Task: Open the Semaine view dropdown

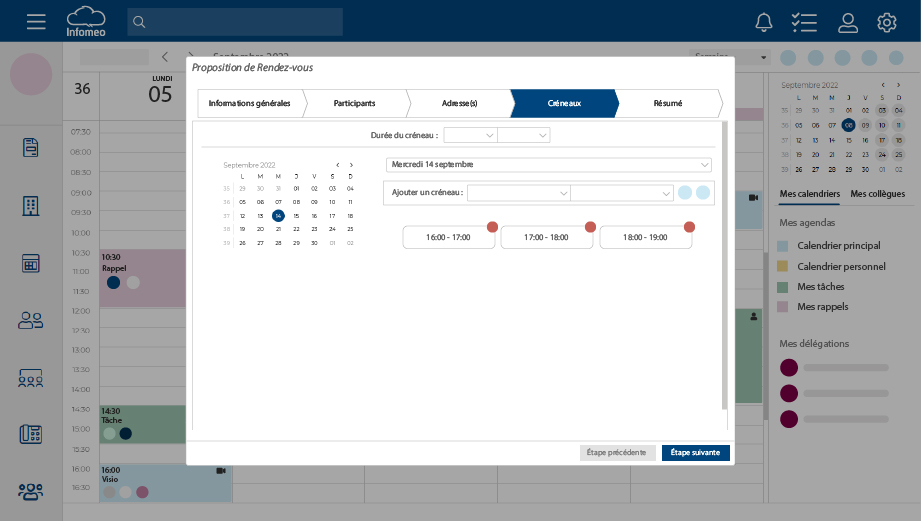Action: 729,57
